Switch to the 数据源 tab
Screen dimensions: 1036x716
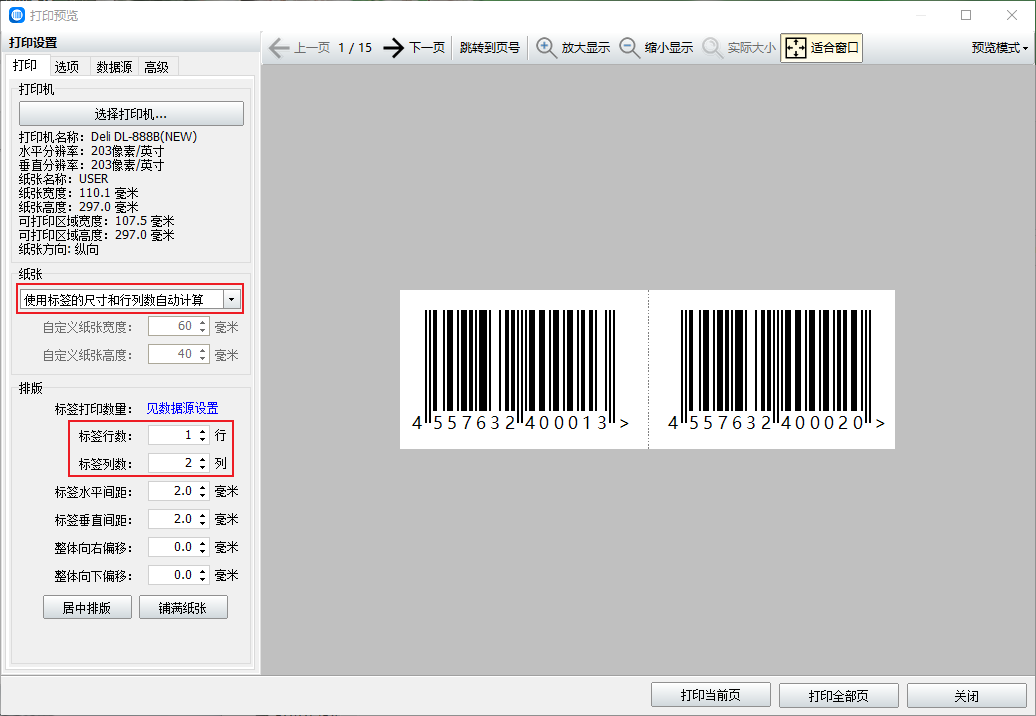(x=114, y=67)
